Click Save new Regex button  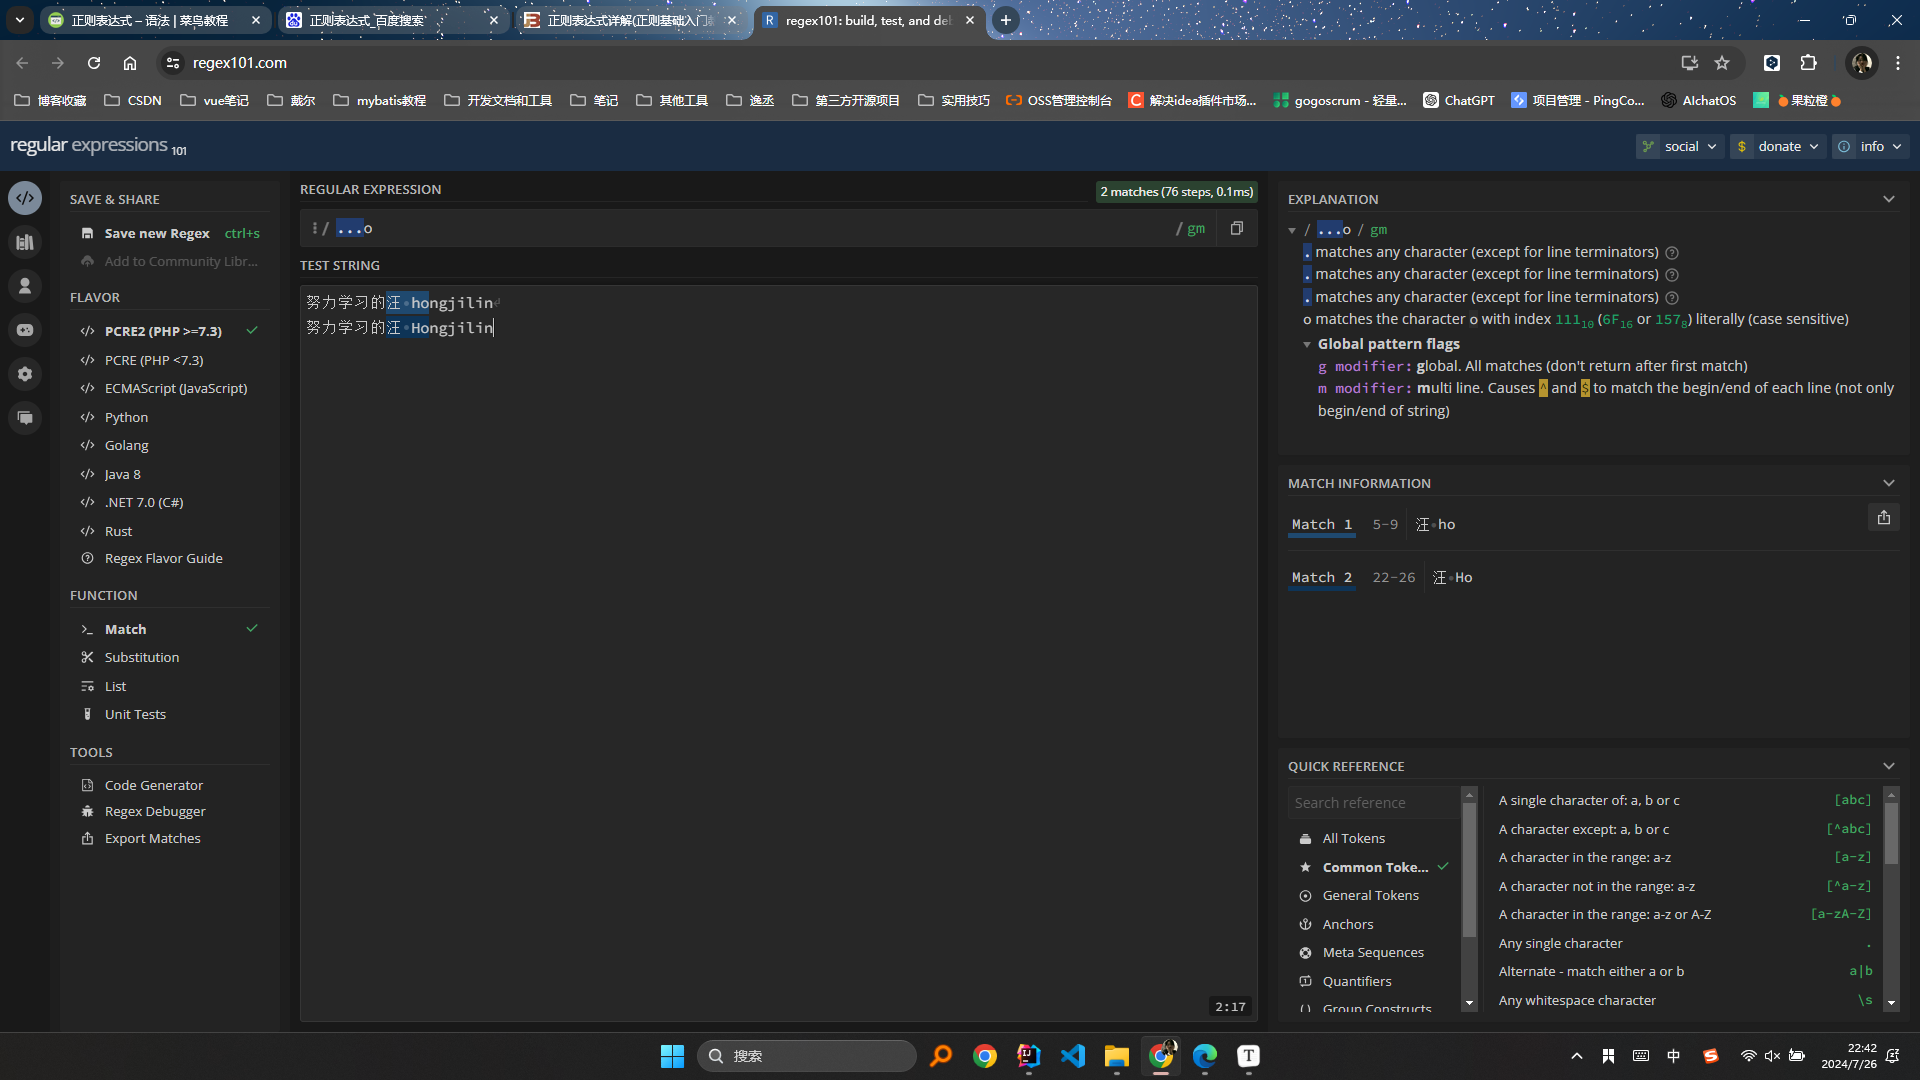tap(157, 233)
